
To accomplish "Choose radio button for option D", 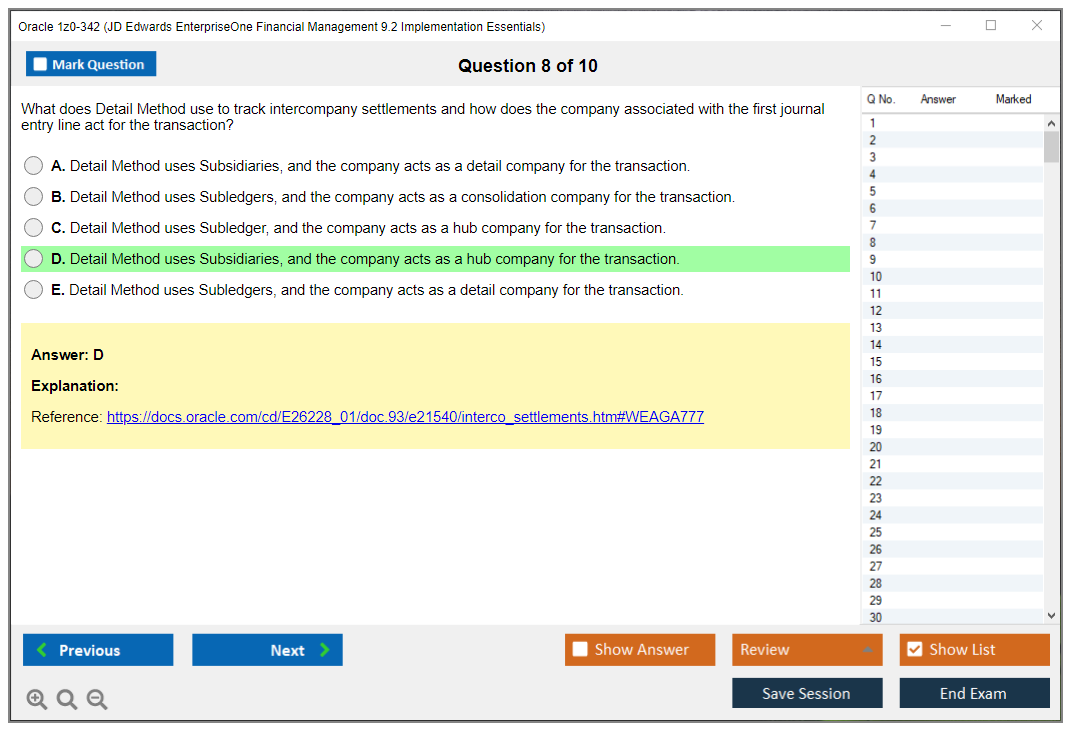I will tap(34, 259).
